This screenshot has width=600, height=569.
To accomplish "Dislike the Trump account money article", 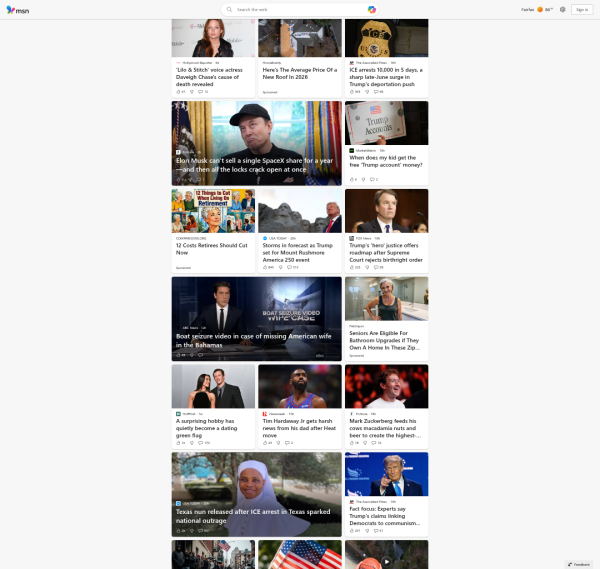I will [x=363, y=179].
